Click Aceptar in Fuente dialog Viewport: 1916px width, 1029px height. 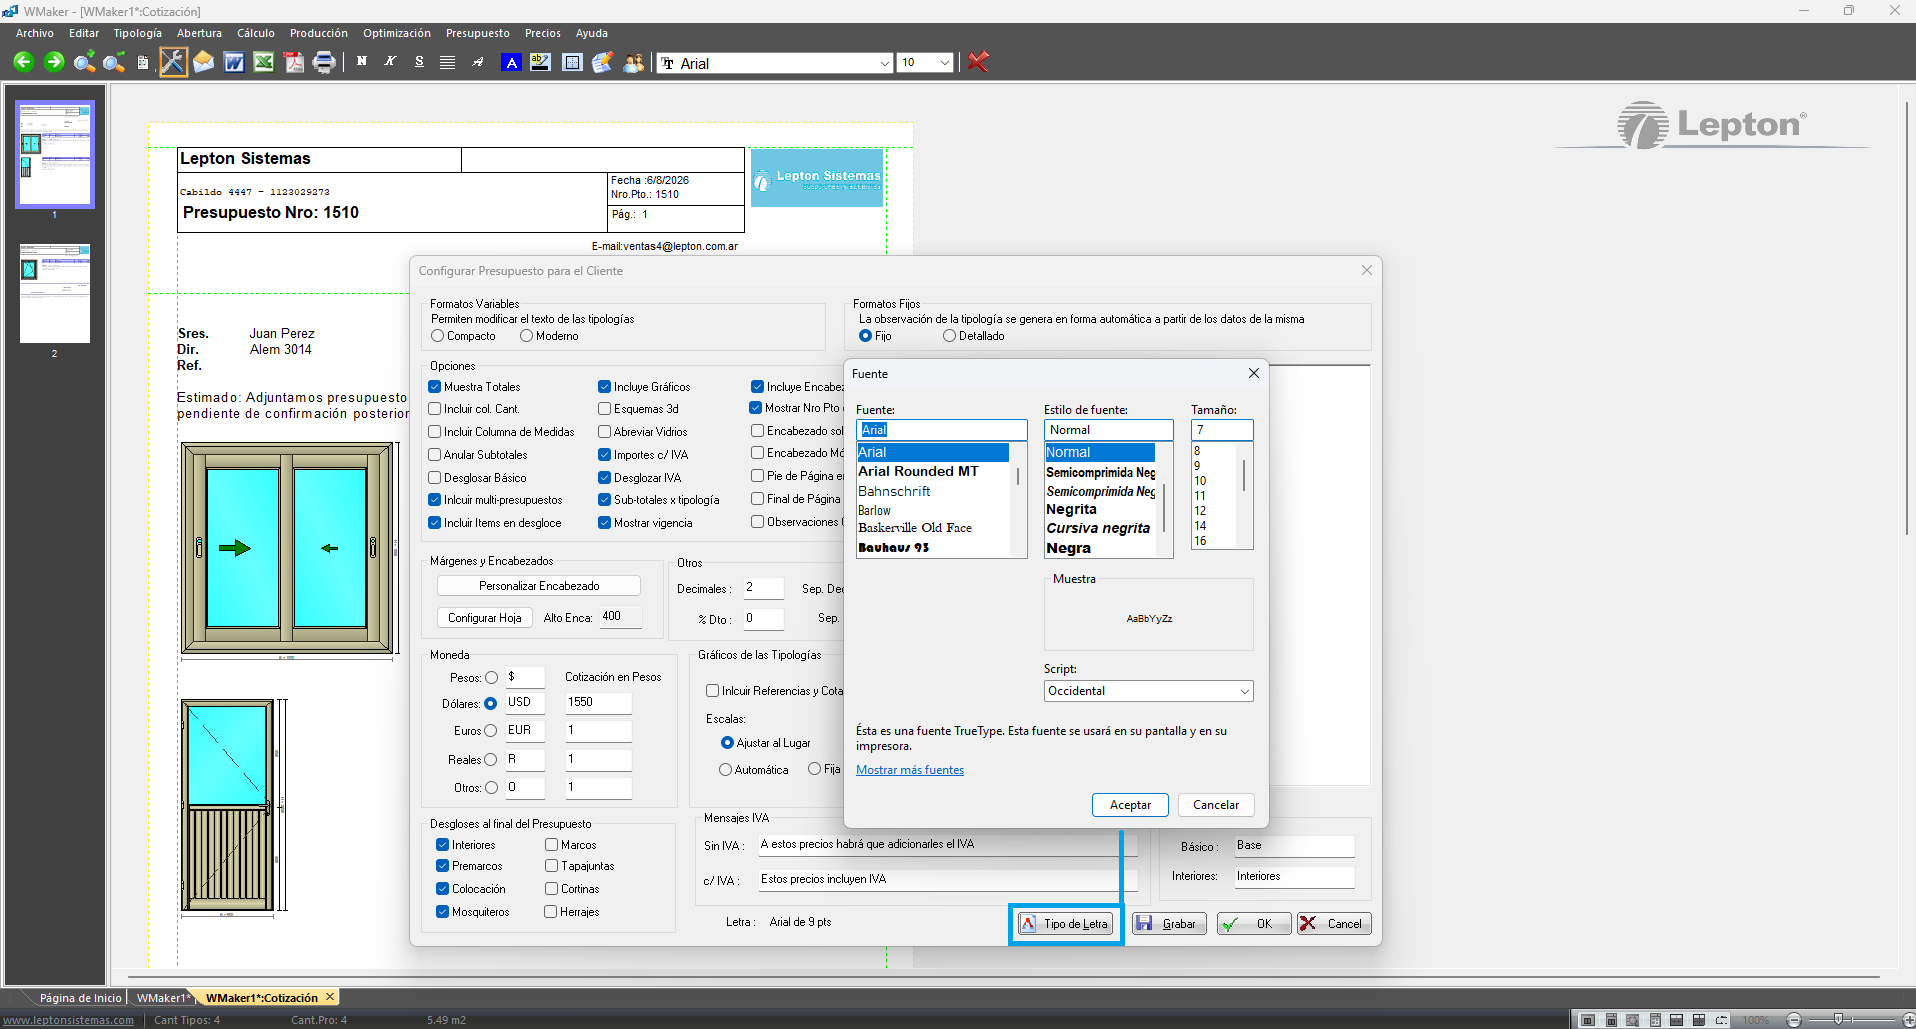click(1130, 805)
